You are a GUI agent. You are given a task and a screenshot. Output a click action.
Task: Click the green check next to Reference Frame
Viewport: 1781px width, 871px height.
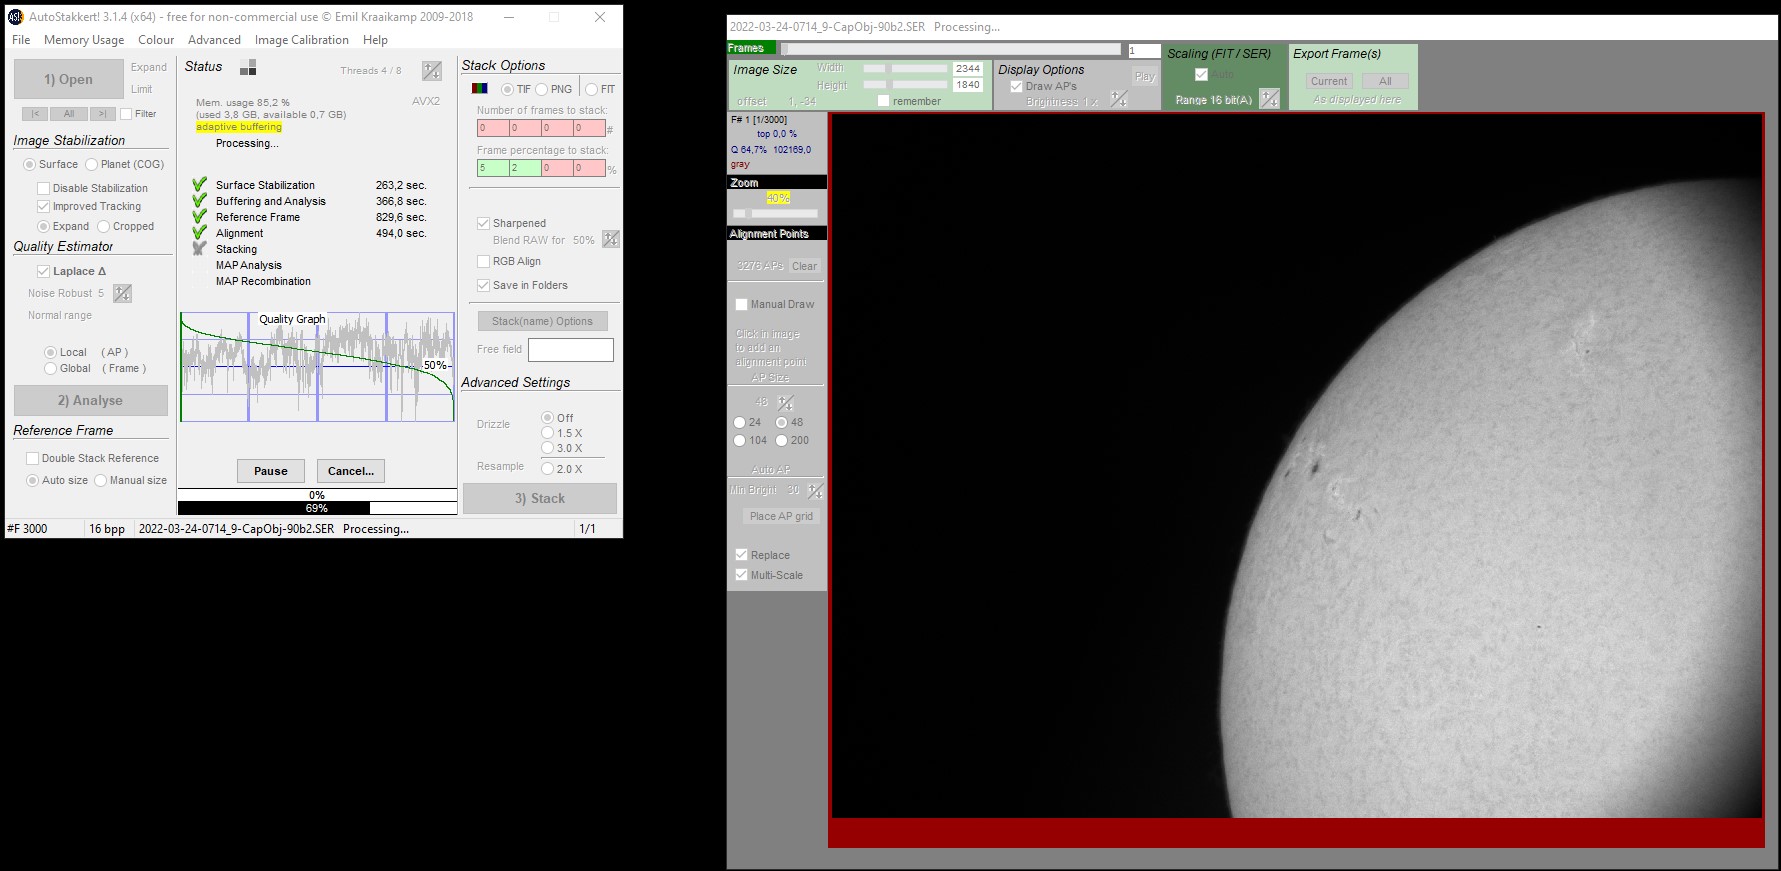199,216
